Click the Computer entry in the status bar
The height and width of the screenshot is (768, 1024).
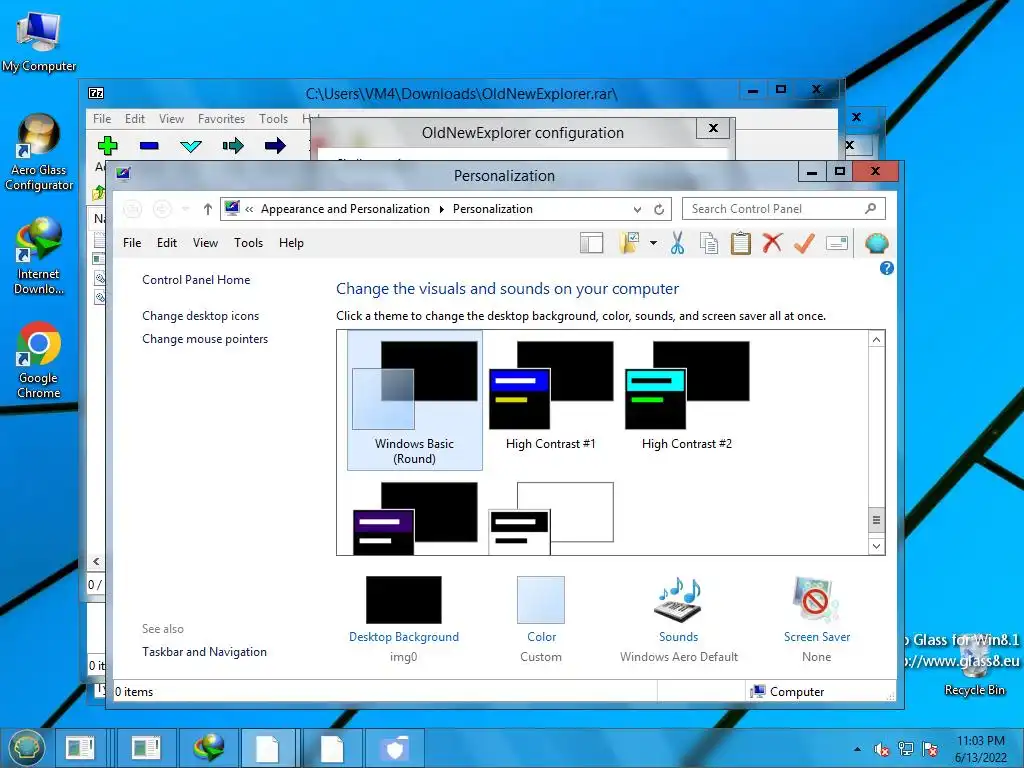tap(787, 692)
